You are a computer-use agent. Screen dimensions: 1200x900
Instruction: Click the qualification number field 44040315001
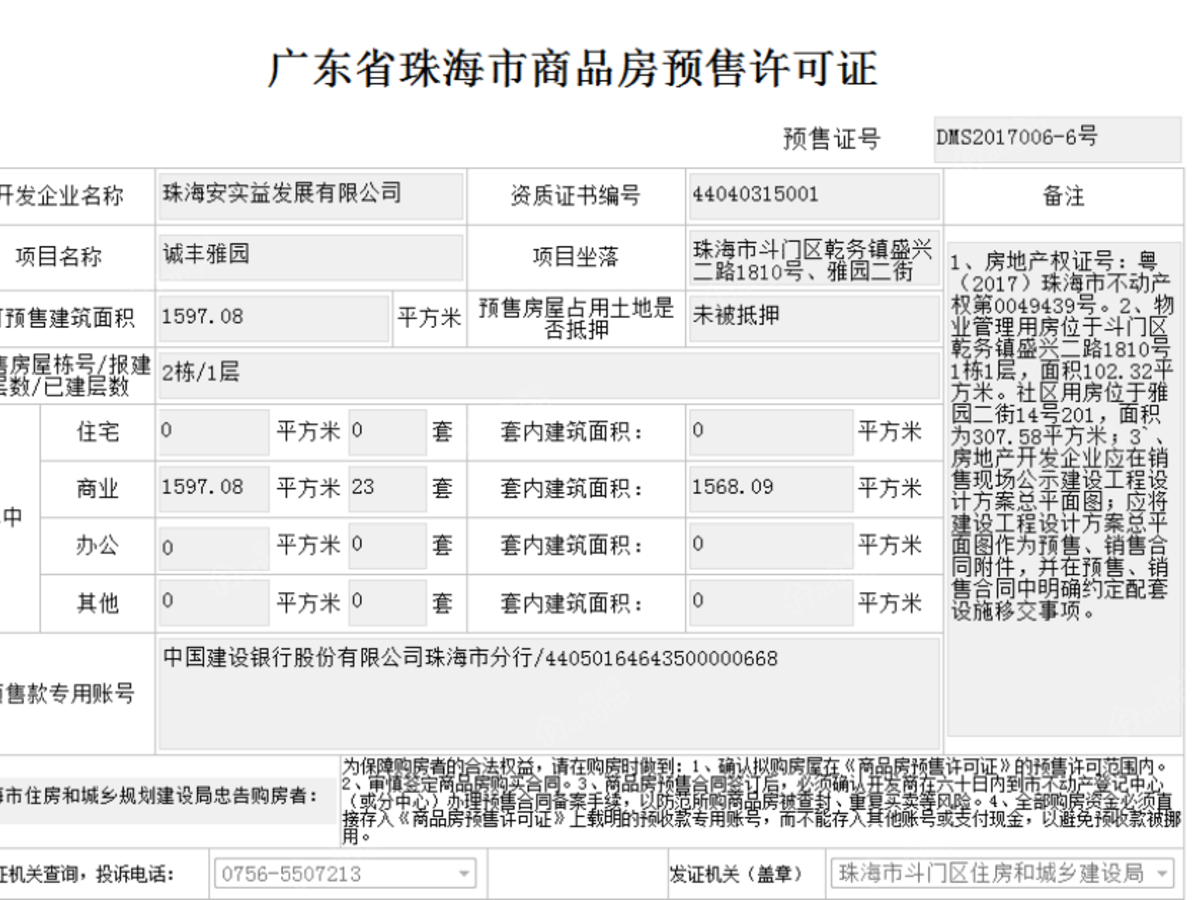814,196
